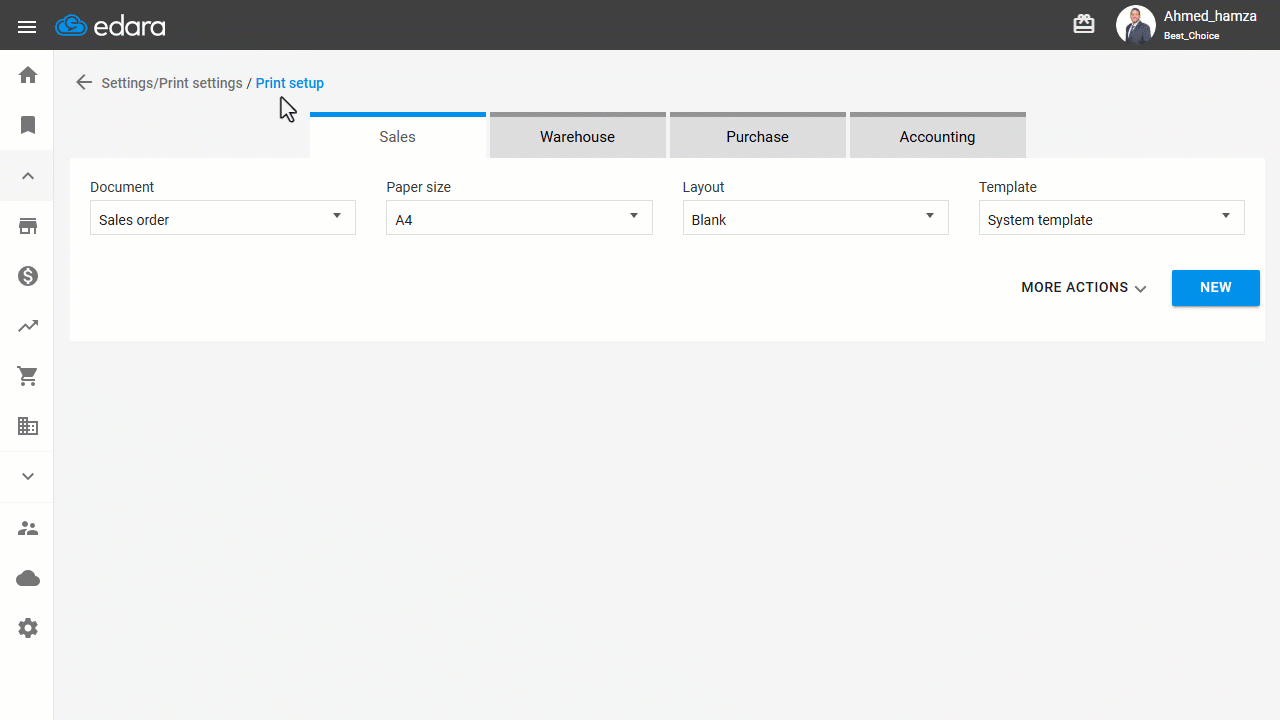Viewport: 1280px width, 720px height.
Task: Select the Sales tab
Action: click(398, 135)
